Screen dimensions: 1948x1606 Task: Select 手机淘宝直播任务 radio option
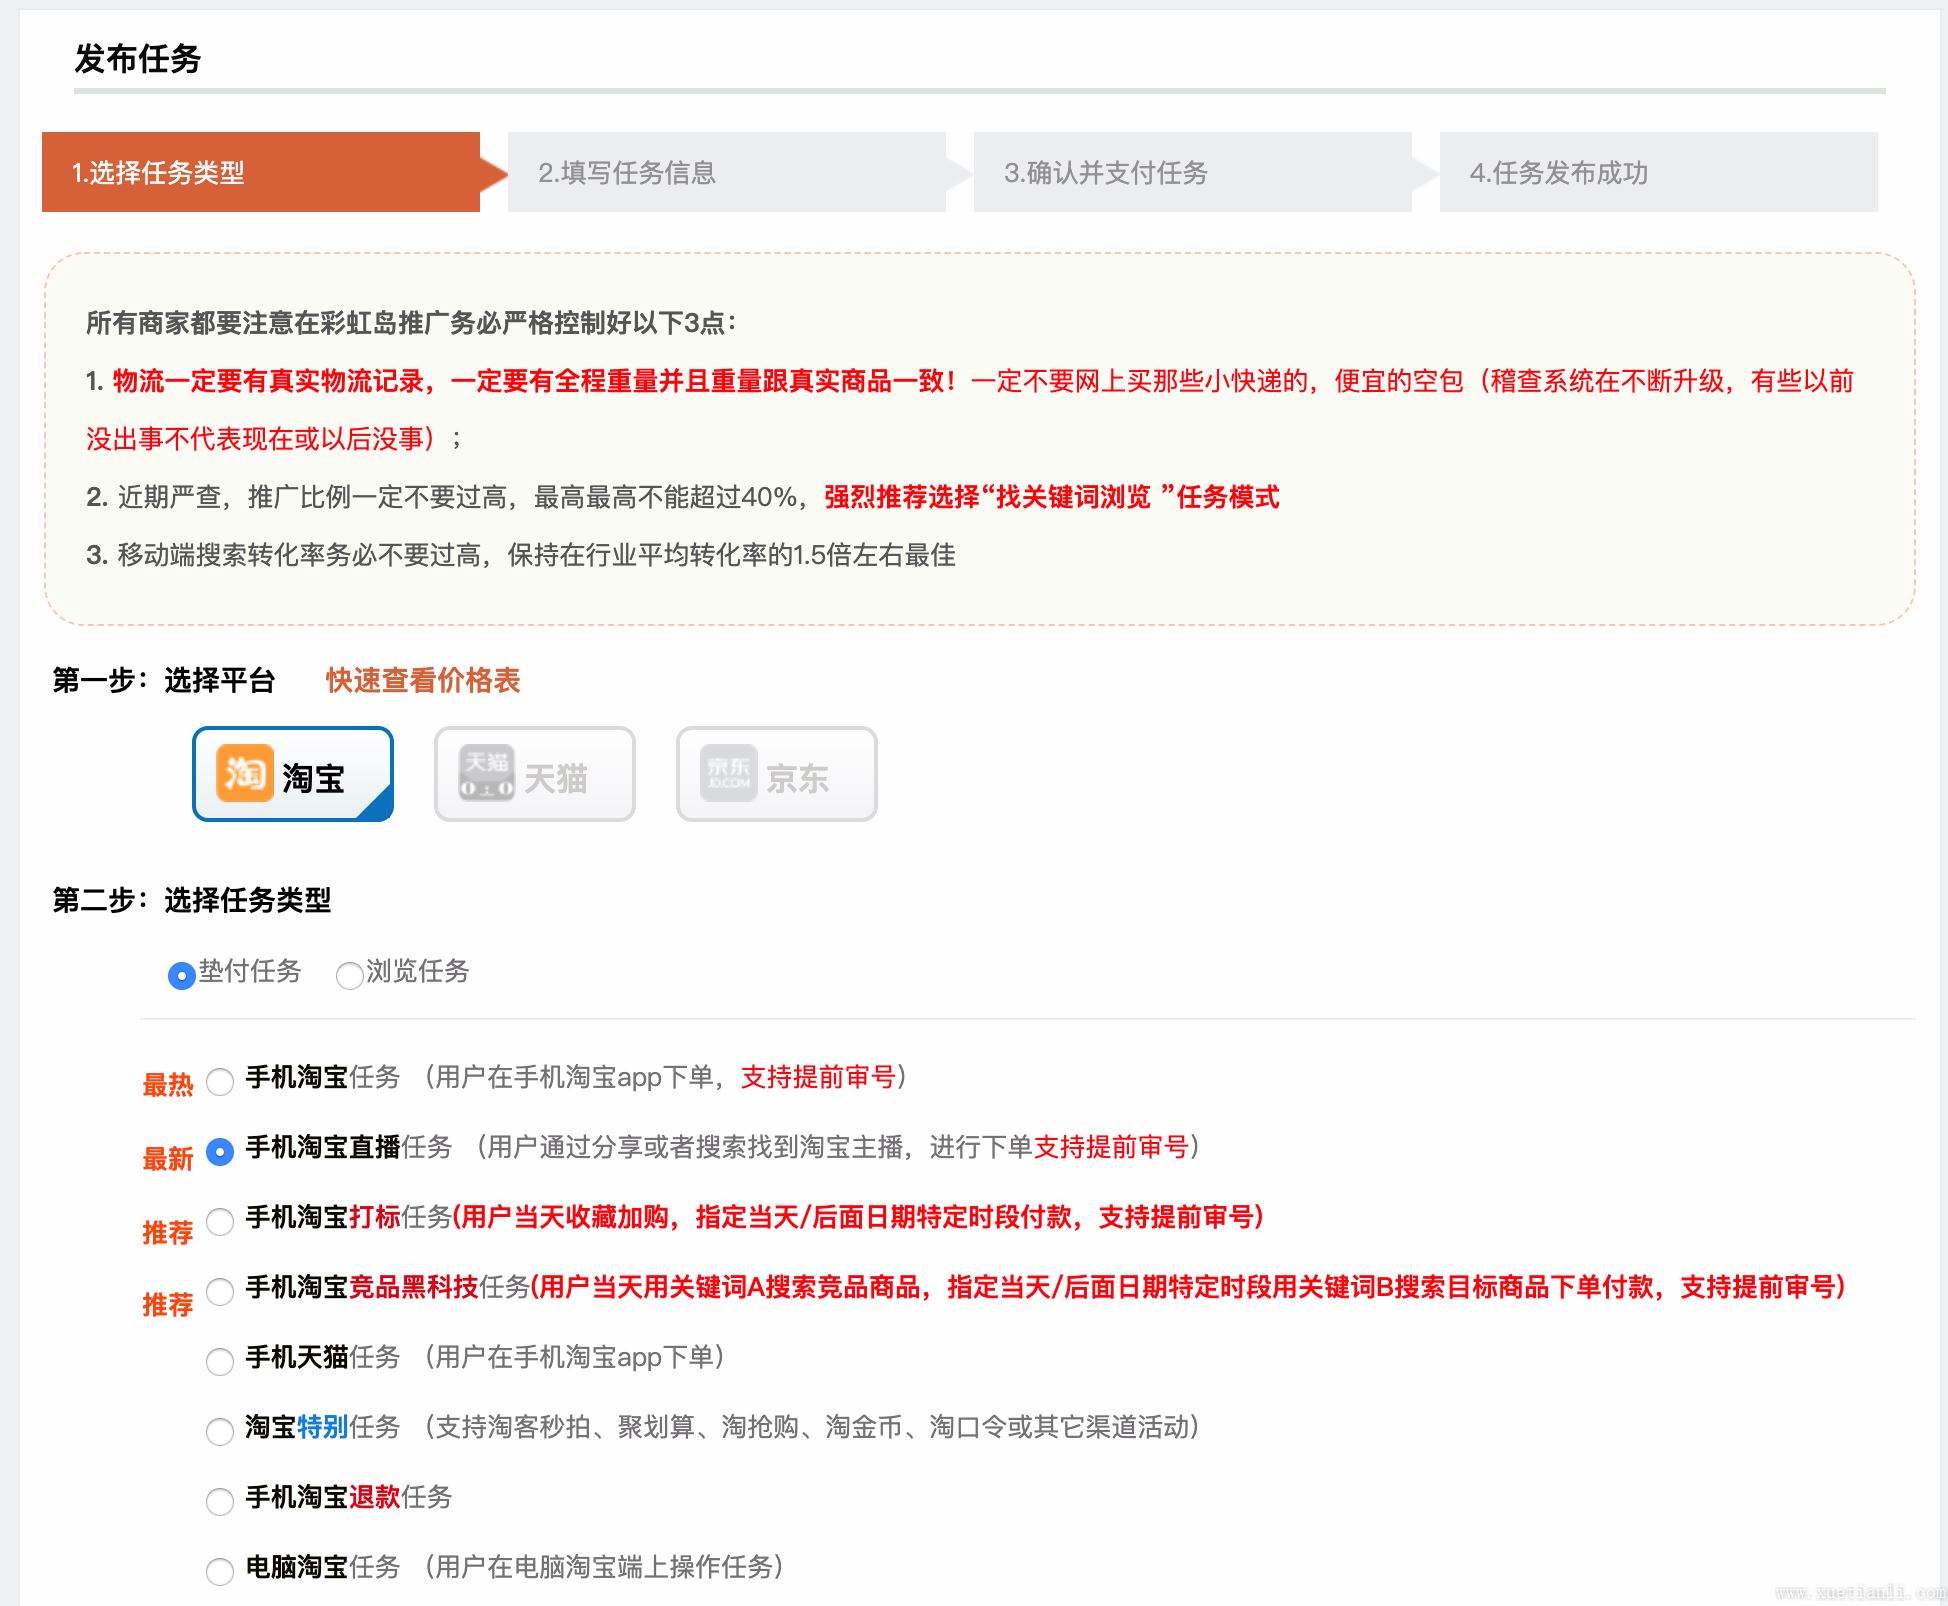point(220,1151)
